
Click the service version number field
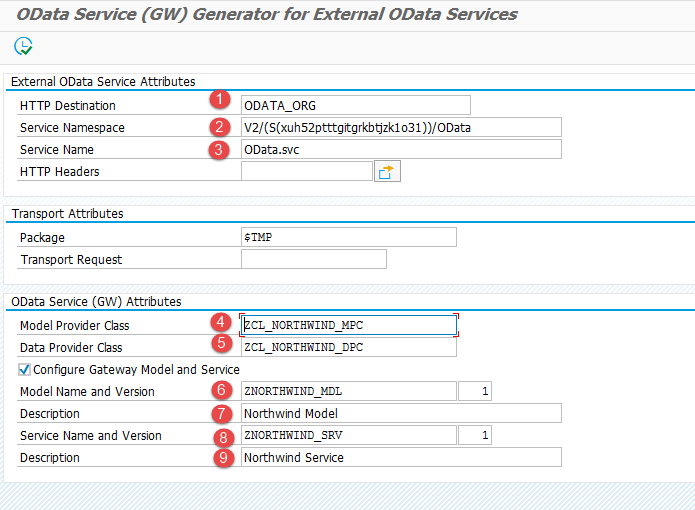pos(476,435)
